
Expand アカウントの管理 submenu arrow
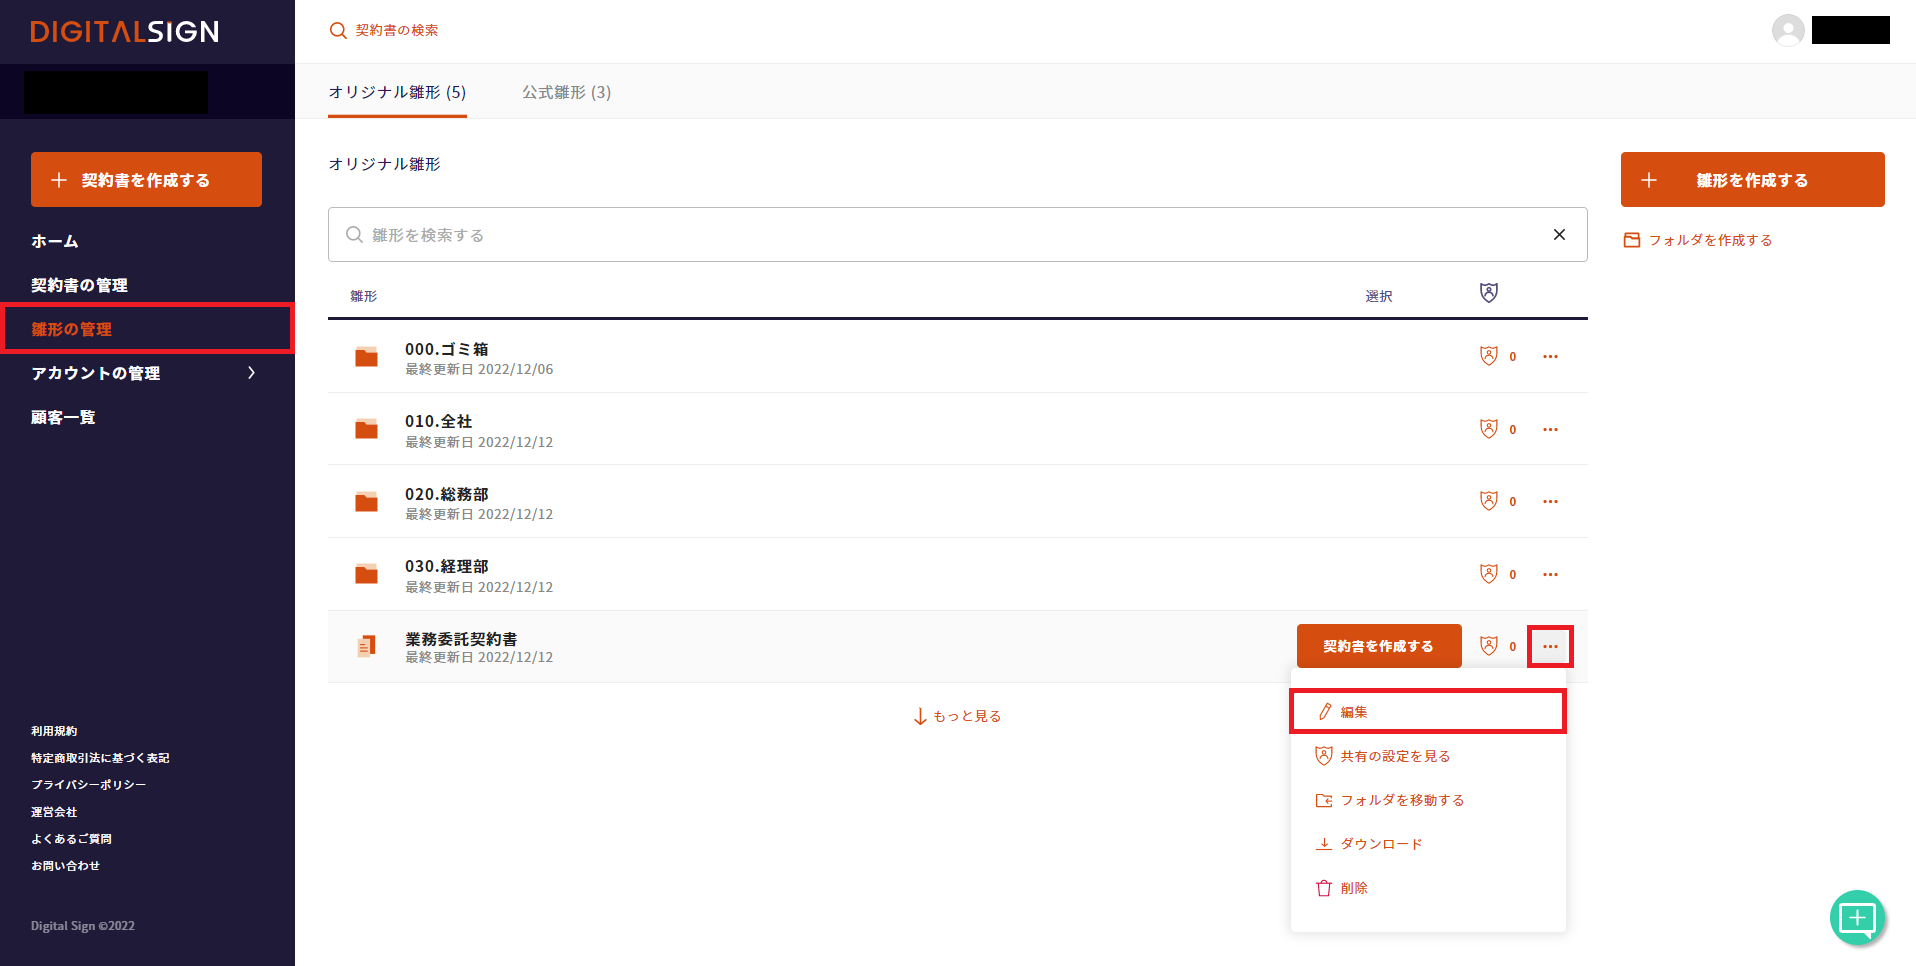click(x=251, y=373)
